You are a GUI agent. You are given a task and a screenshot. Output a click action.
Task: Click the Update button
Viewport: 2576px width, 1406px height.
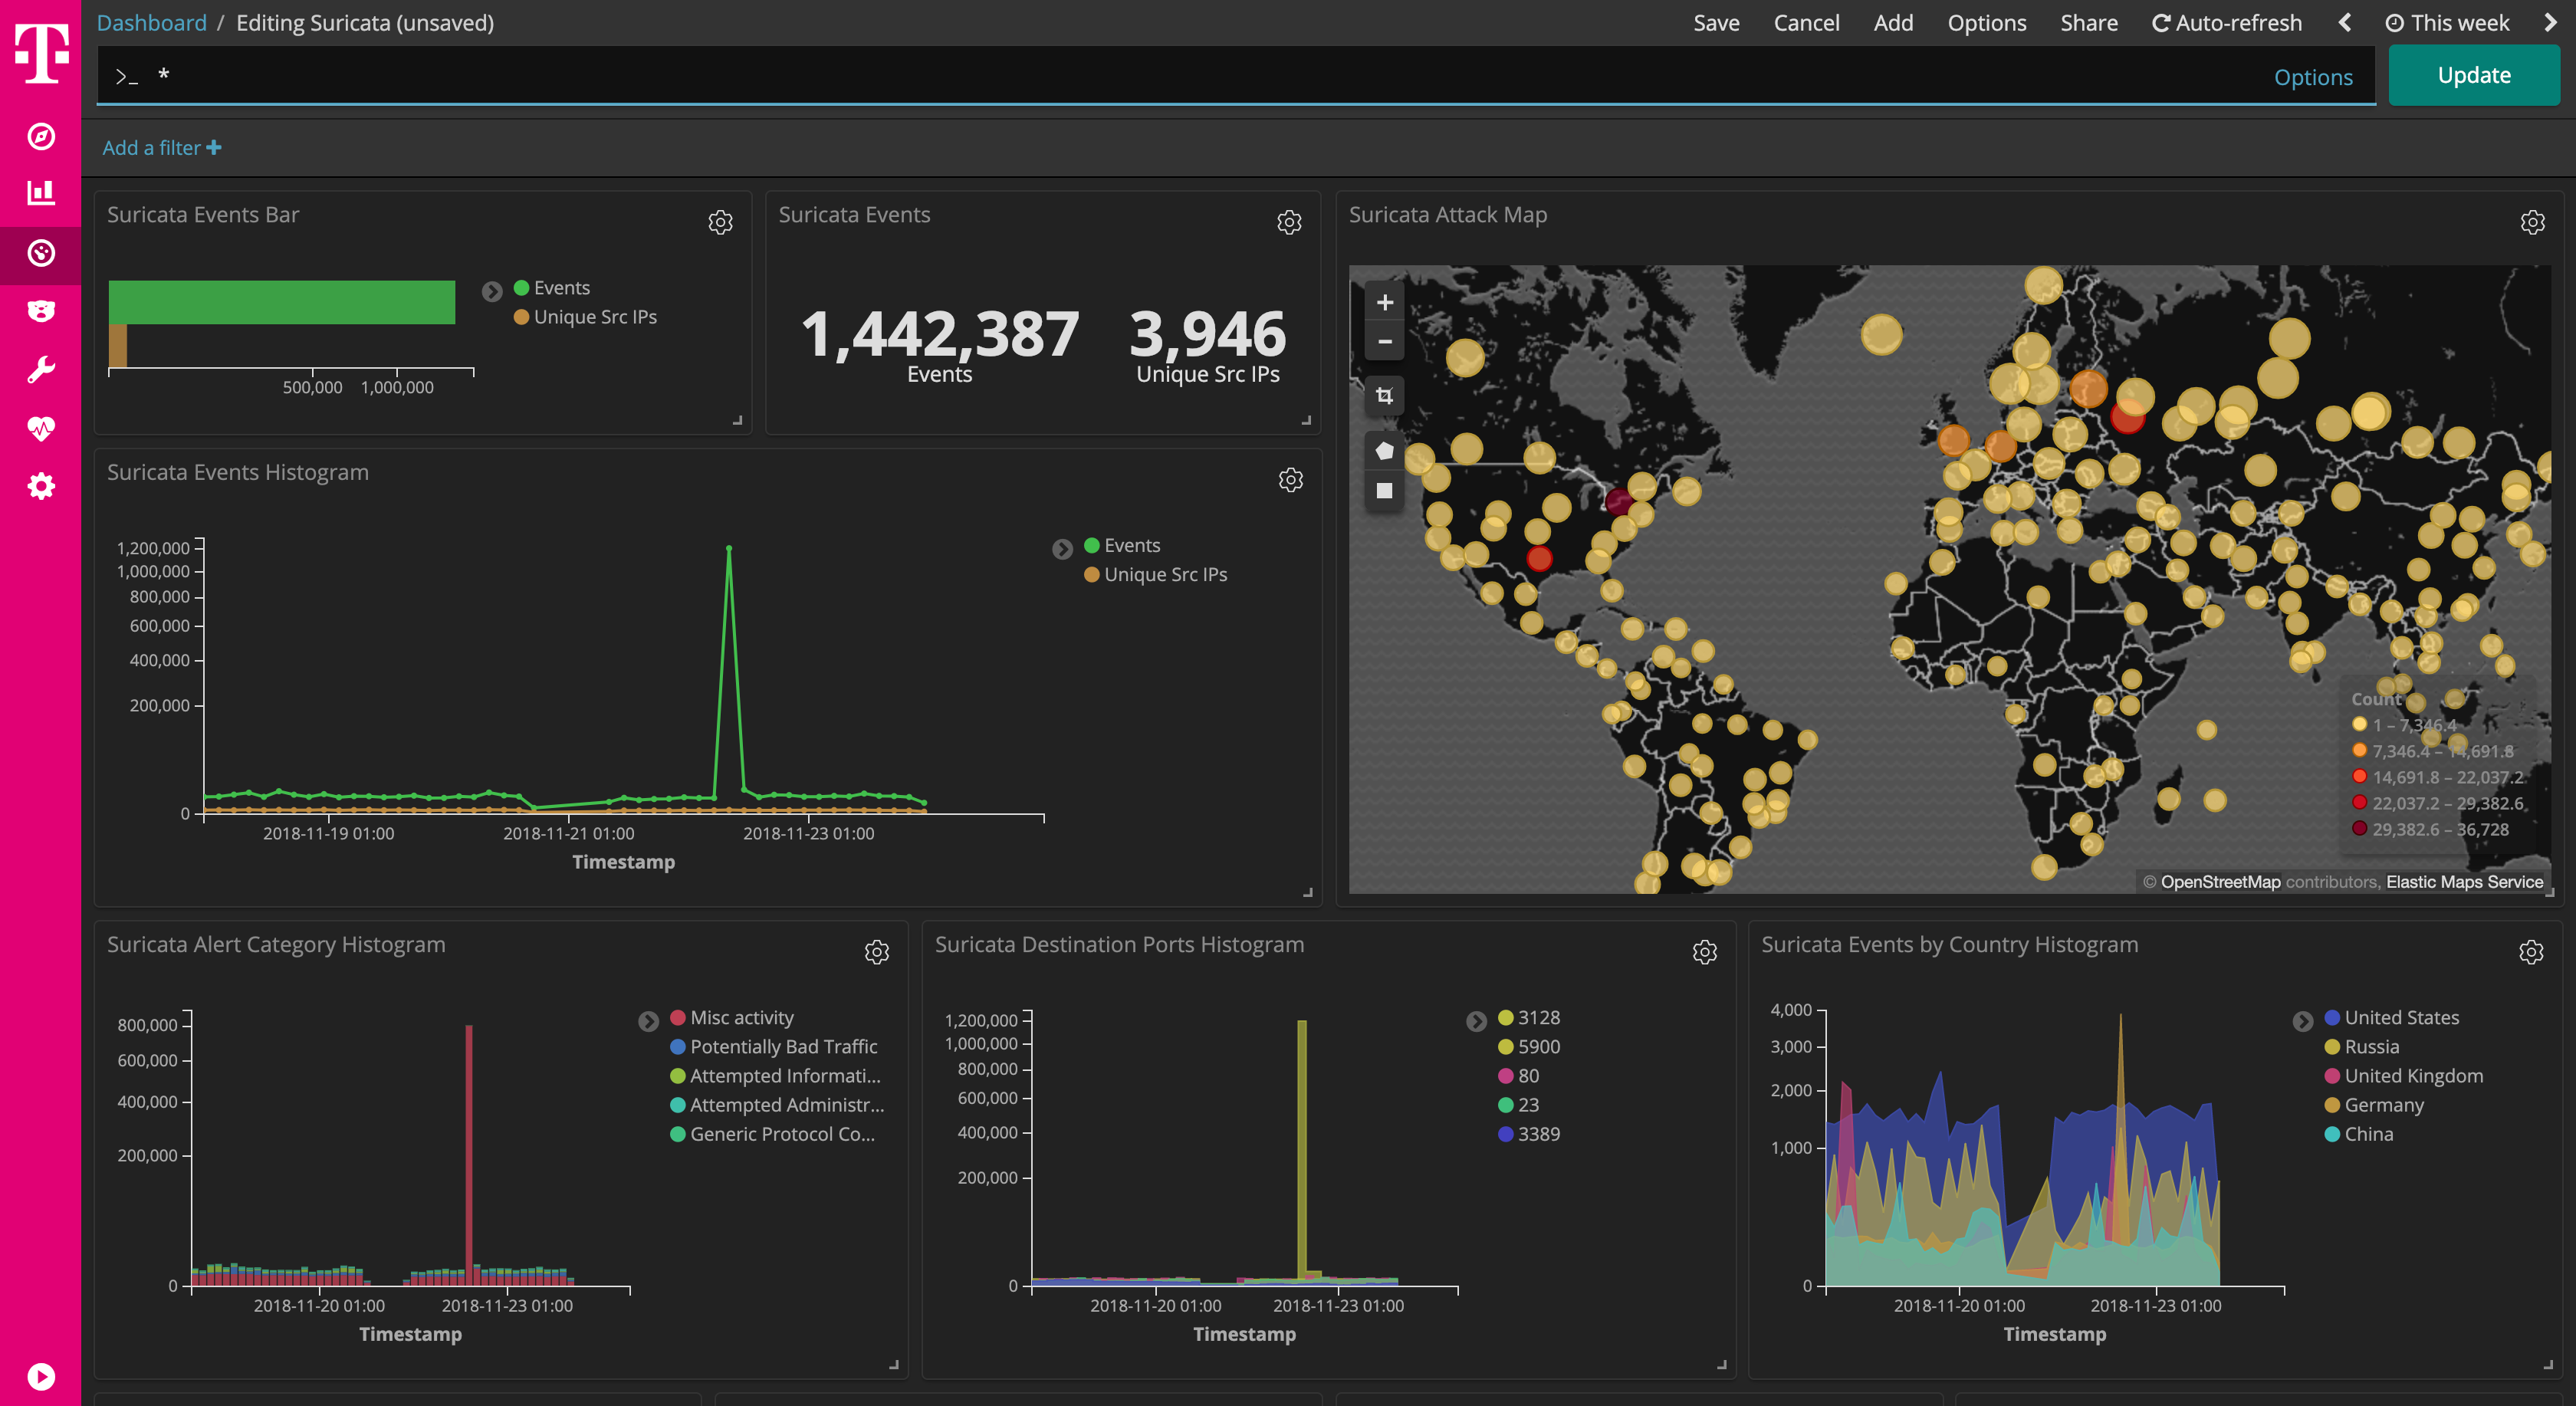(2473, 74)
